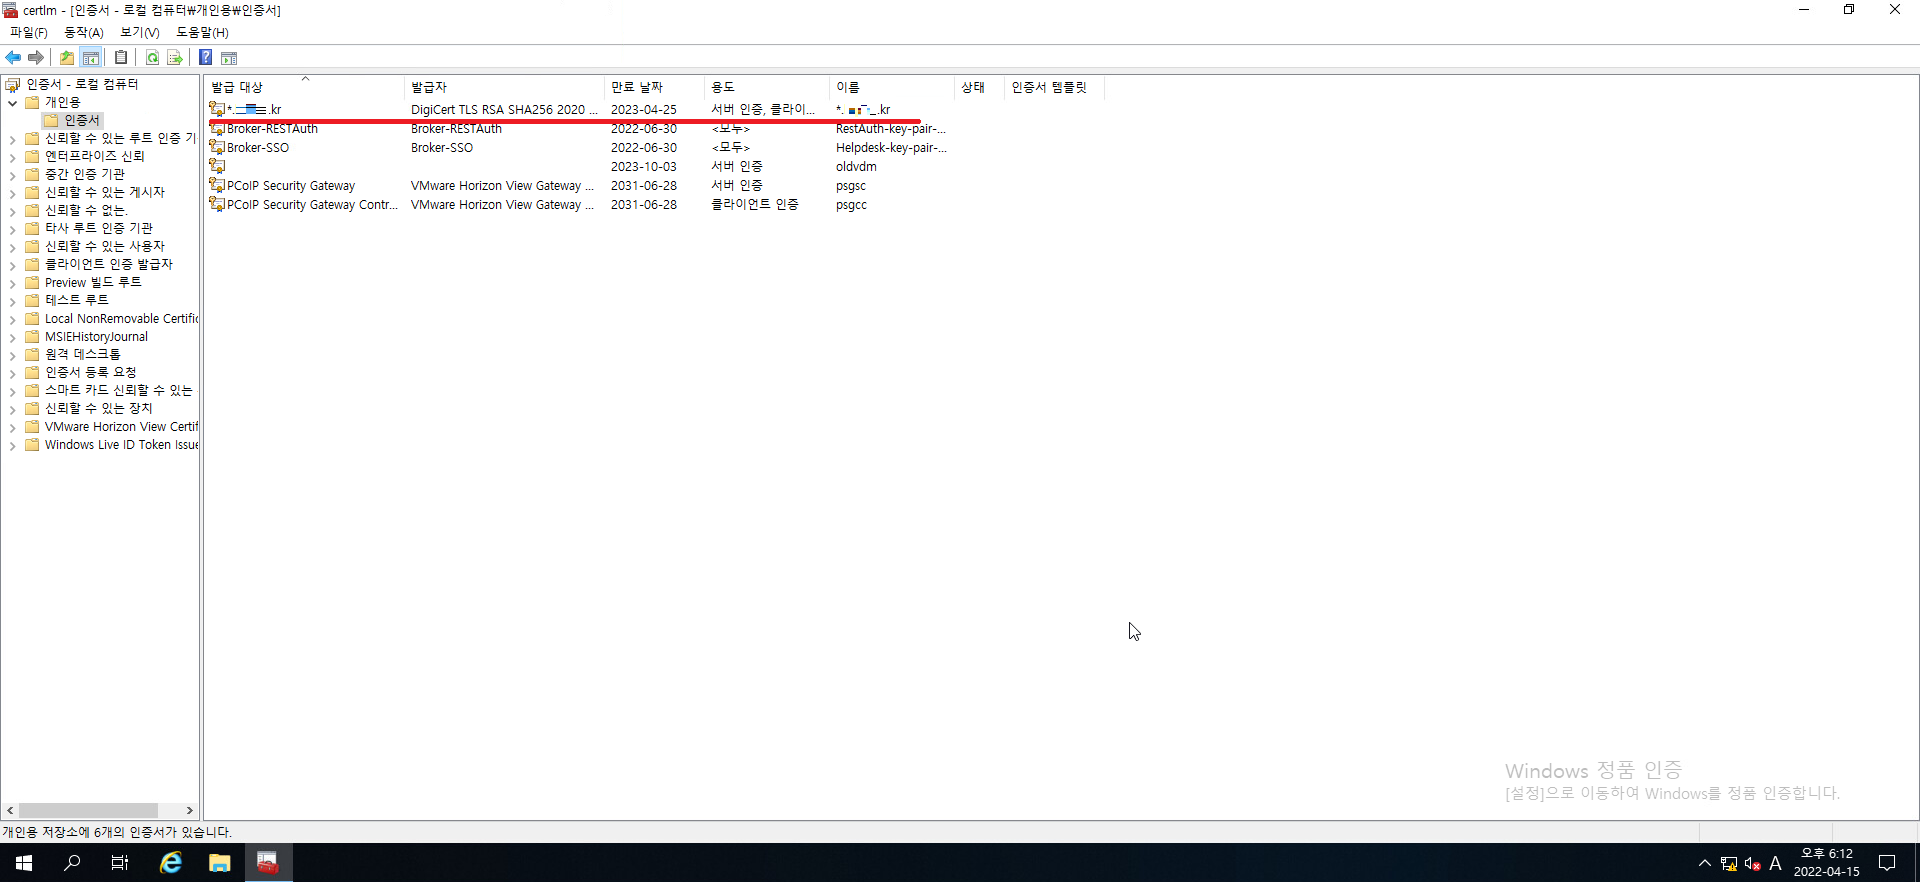Select the oldvdm certificate icon
Viewport: 1920px width, 882px height.
tap(217, 166)
